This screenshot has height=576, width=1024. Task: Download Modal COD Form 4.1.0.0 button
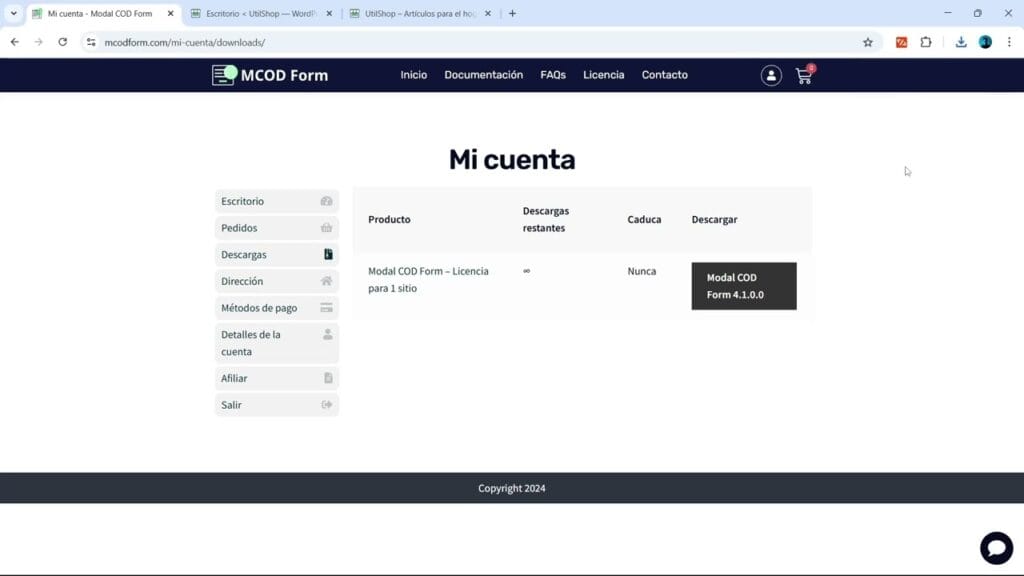click(x=744, y=286)
